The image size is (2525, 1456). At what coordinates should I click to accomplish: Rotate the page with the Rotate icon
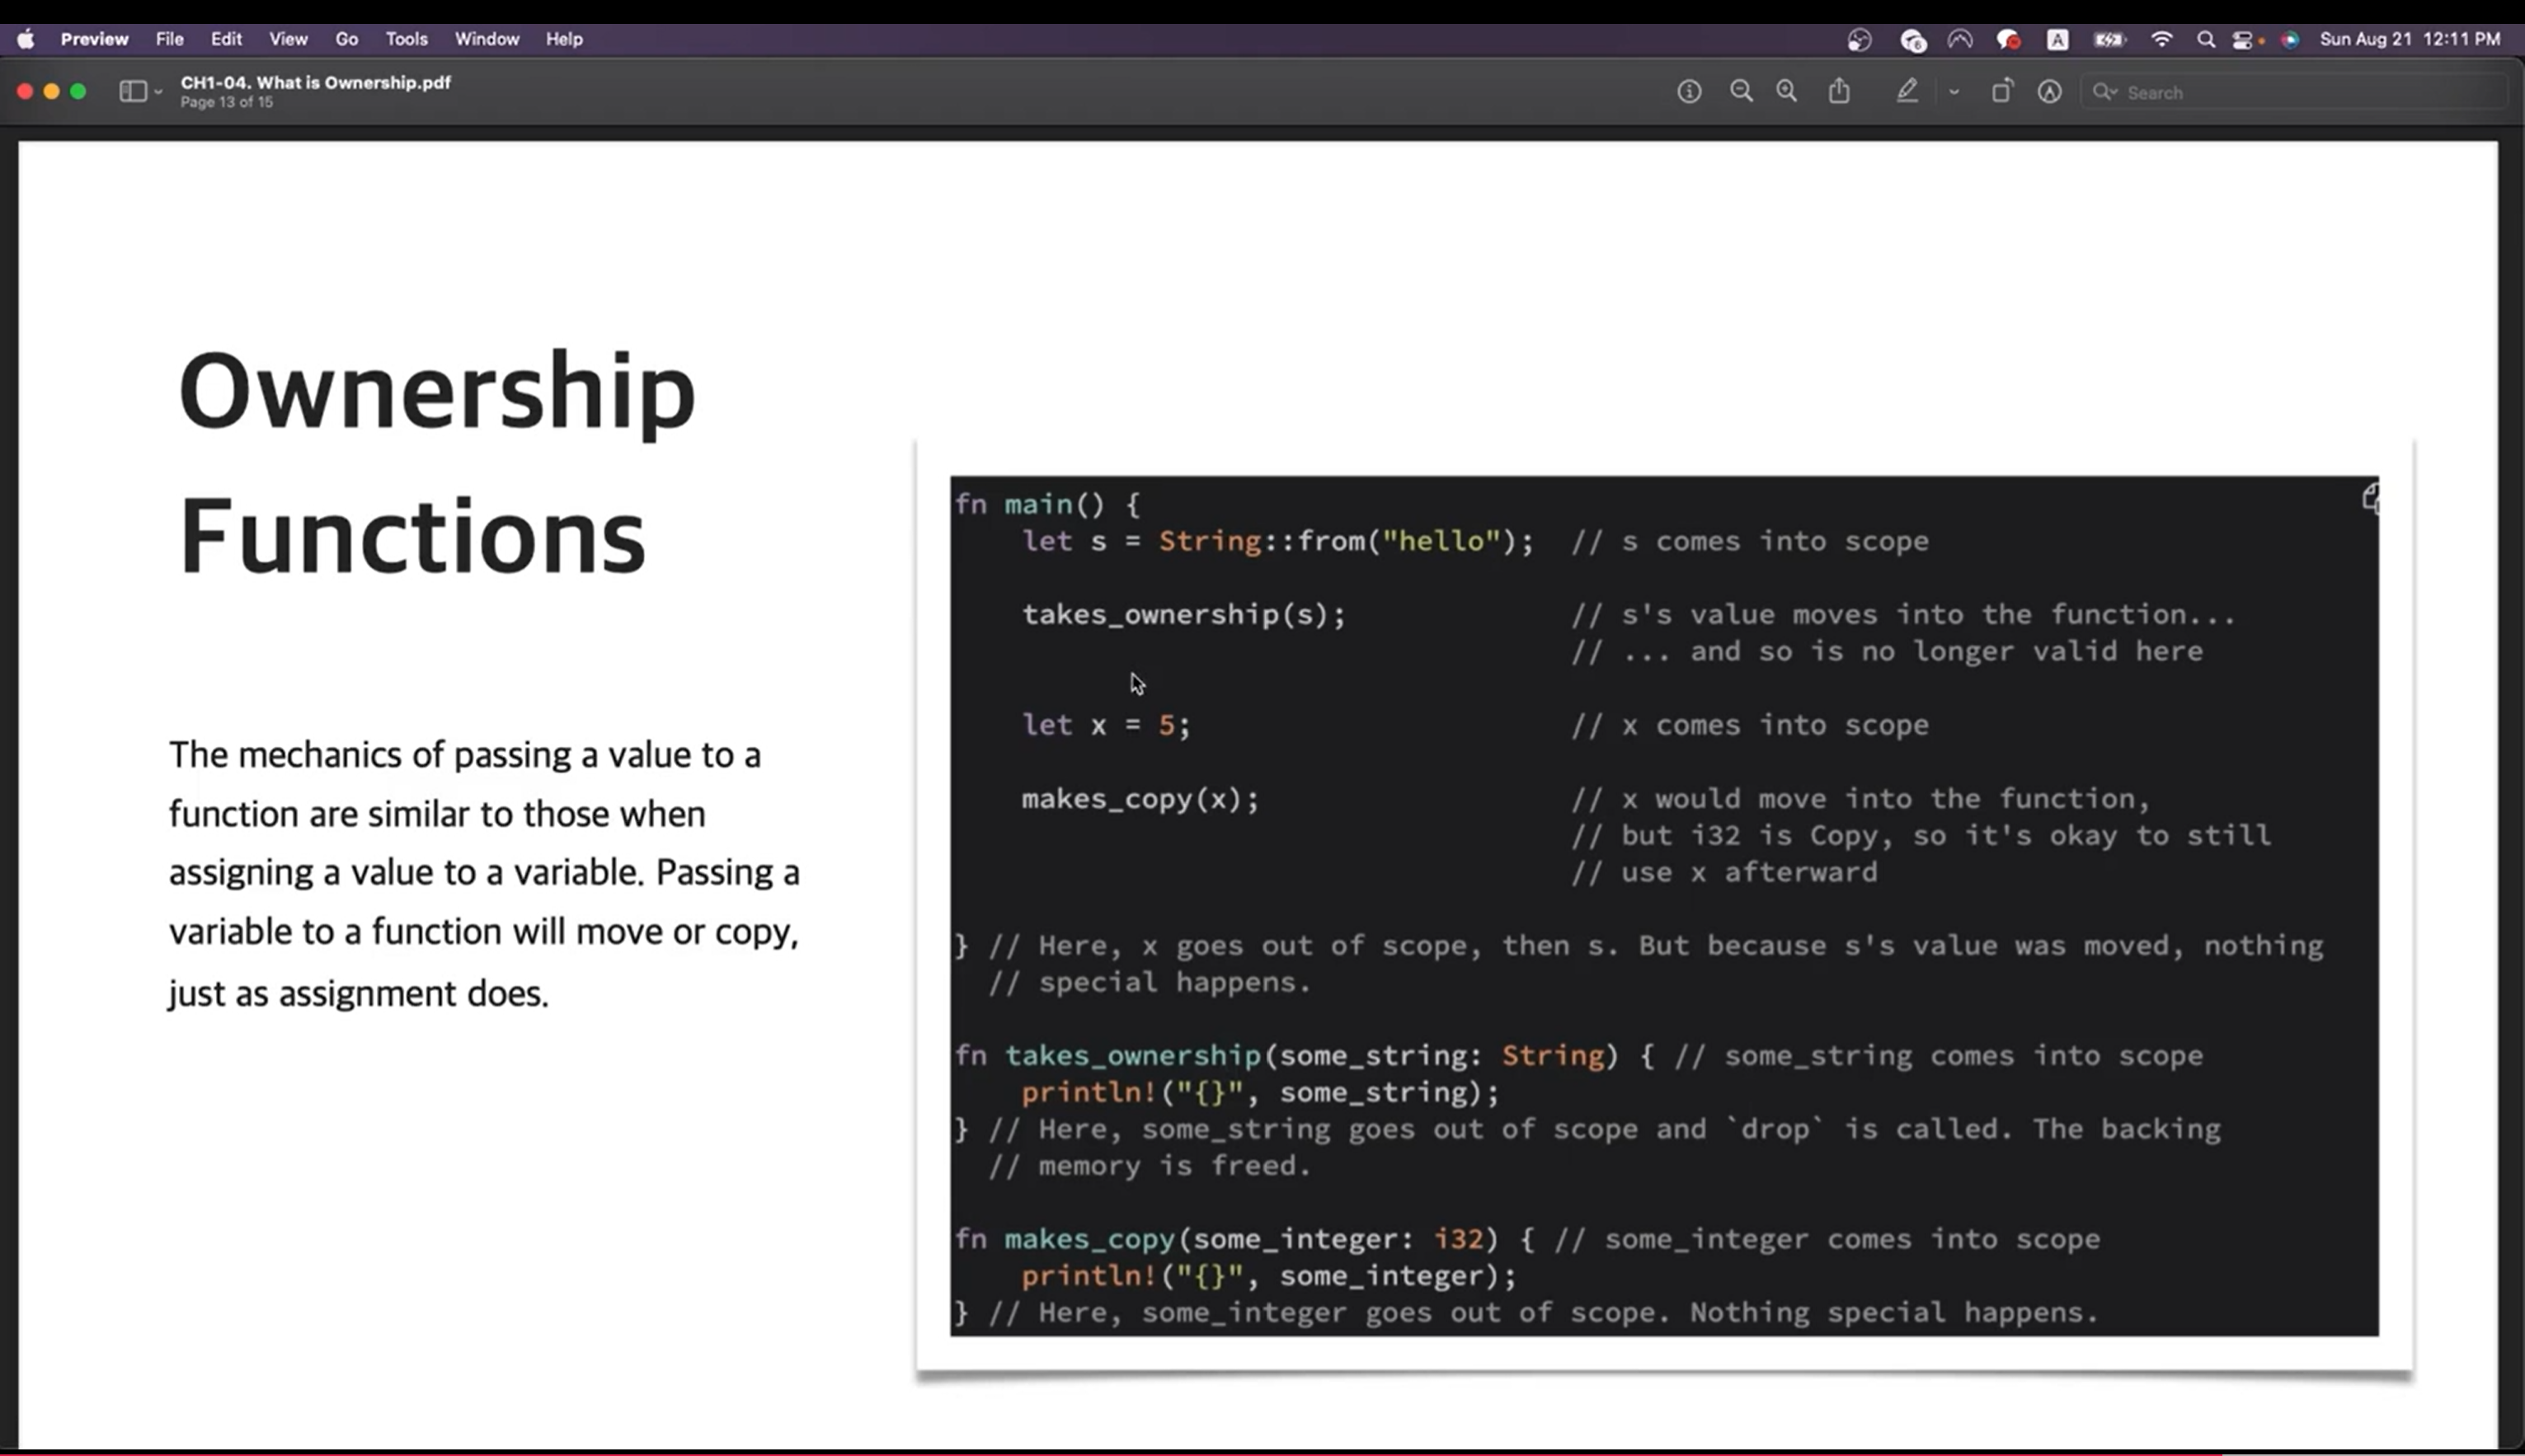pyautogui.click(x=2001, y=92)
